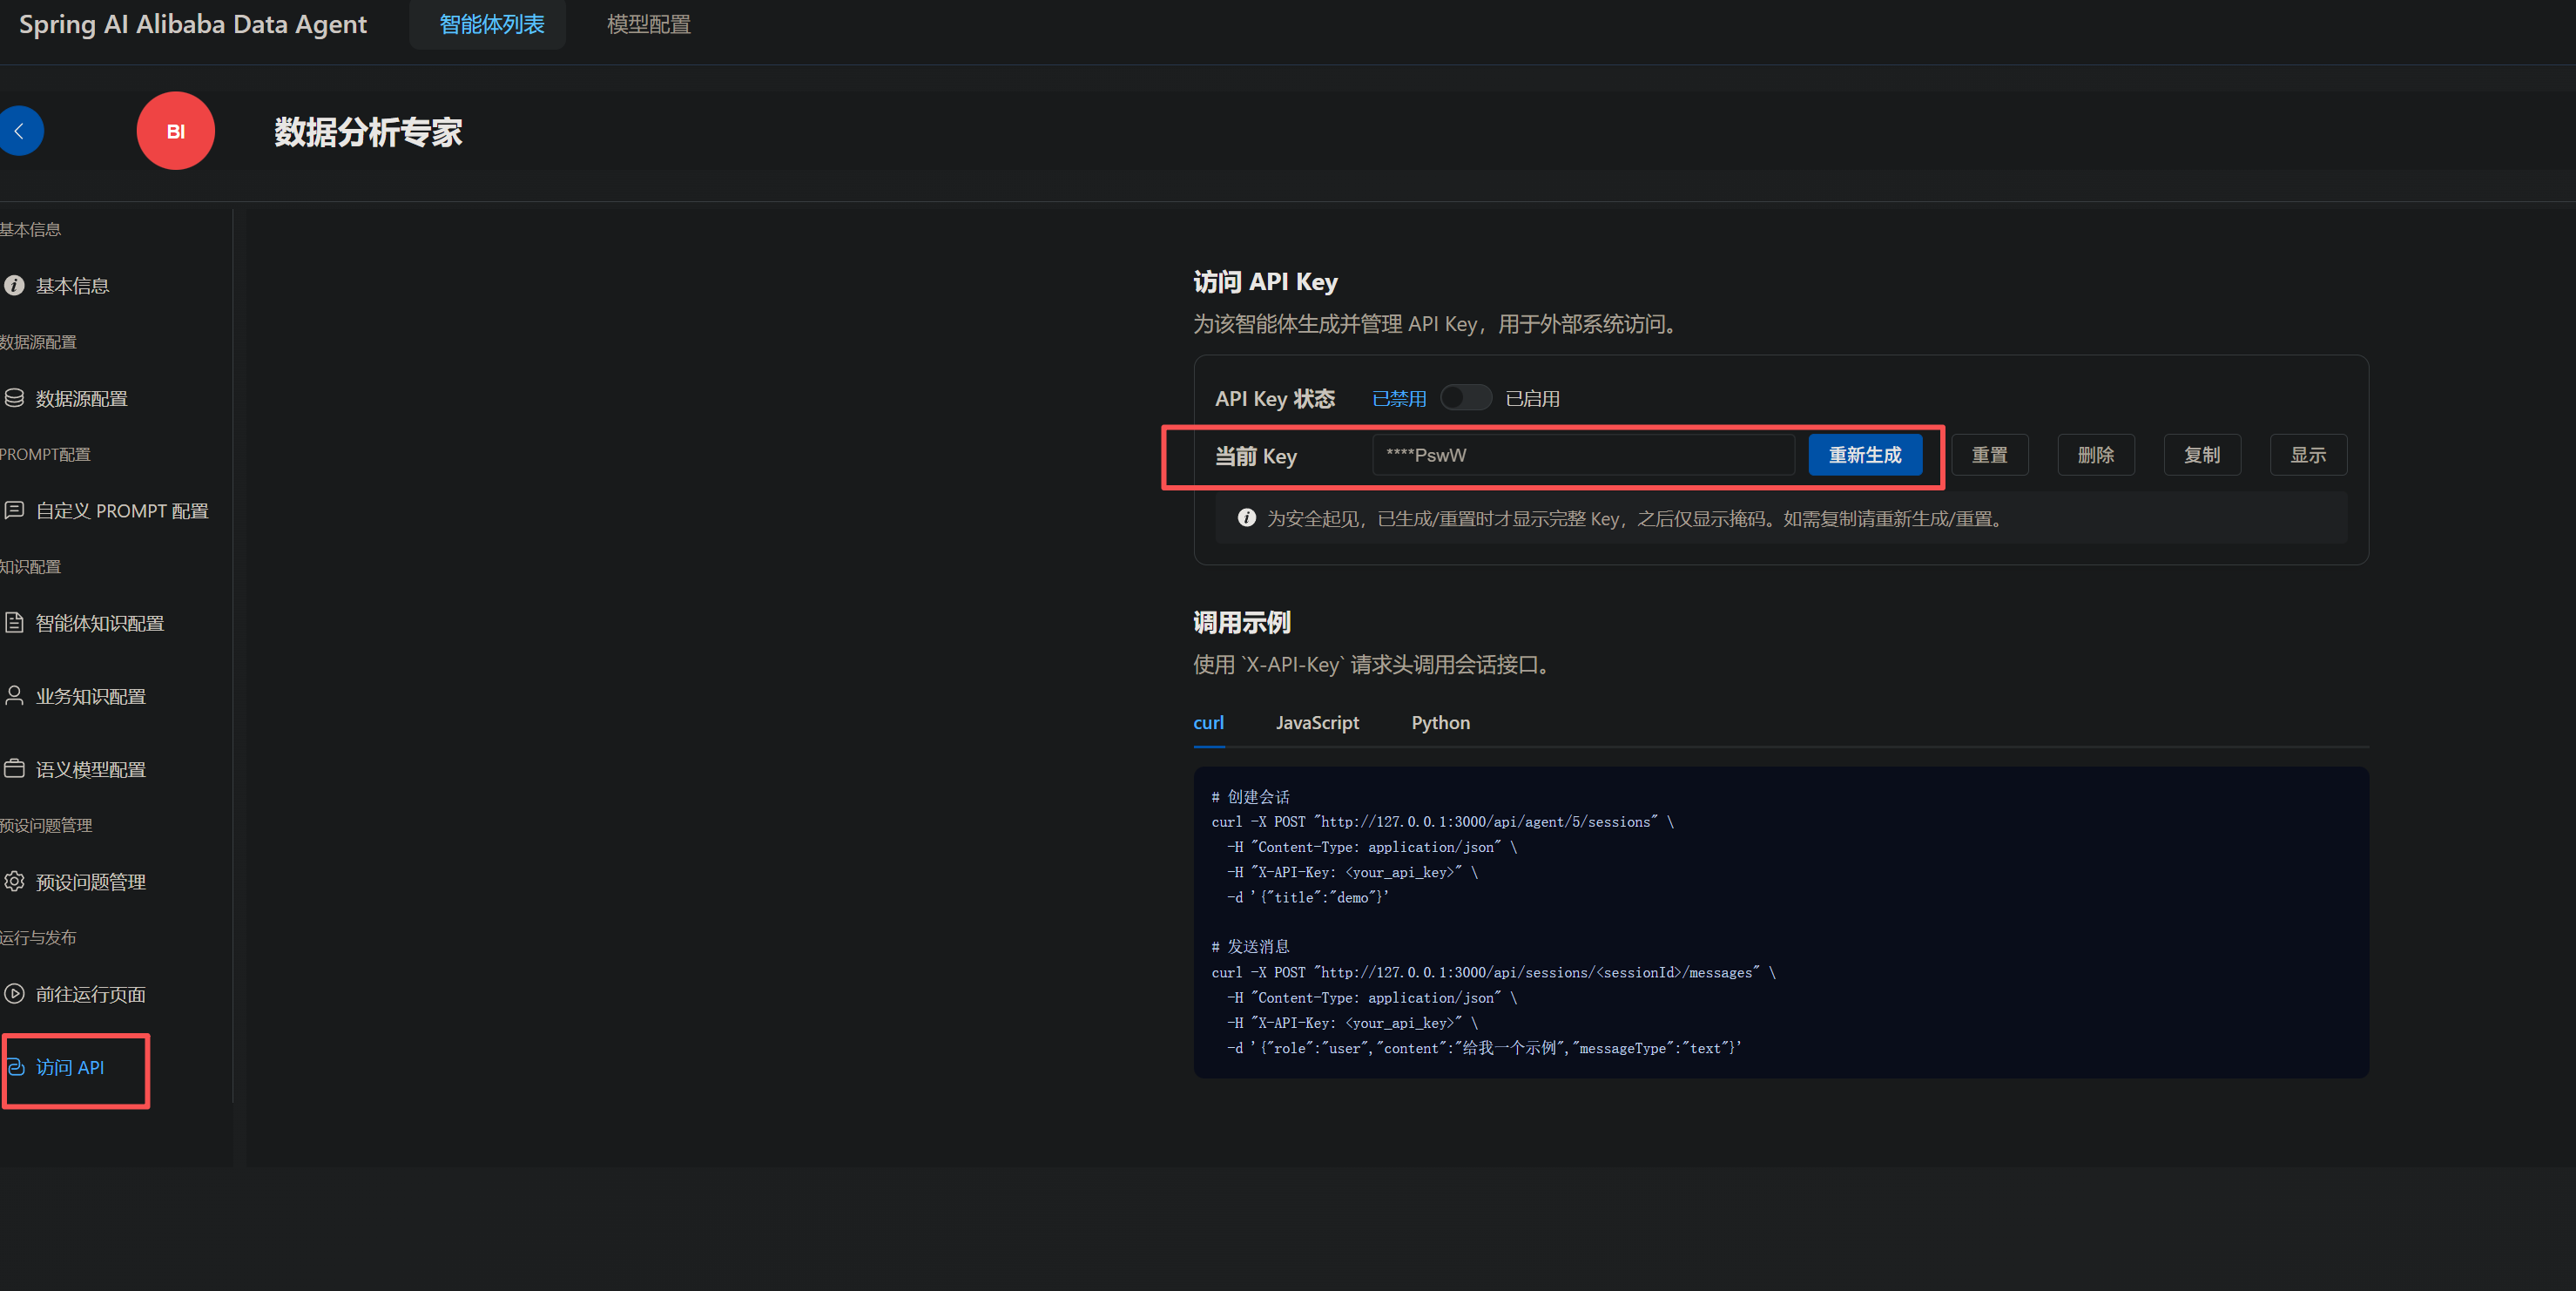Click the 复制 key button
The width and height of the screenshot is (2576, 1291).
2201,455
